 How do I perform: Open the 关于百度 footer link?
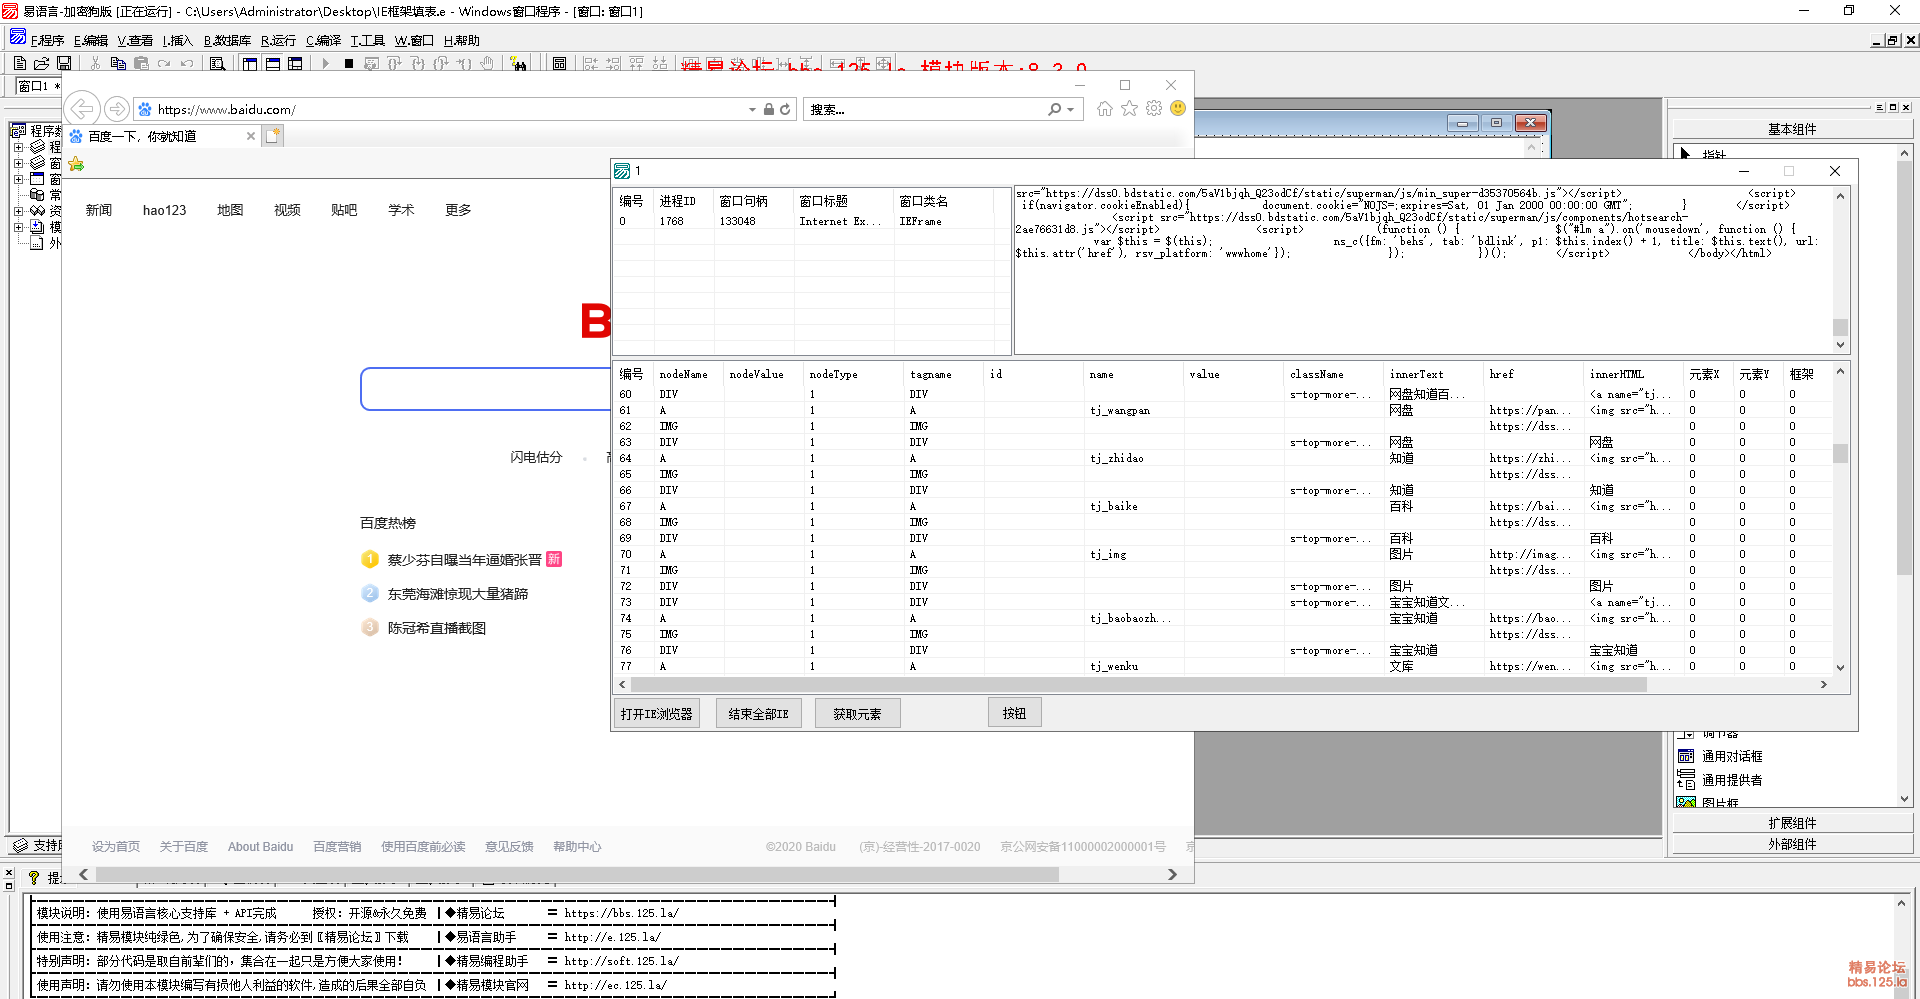[x=184, y=846]
